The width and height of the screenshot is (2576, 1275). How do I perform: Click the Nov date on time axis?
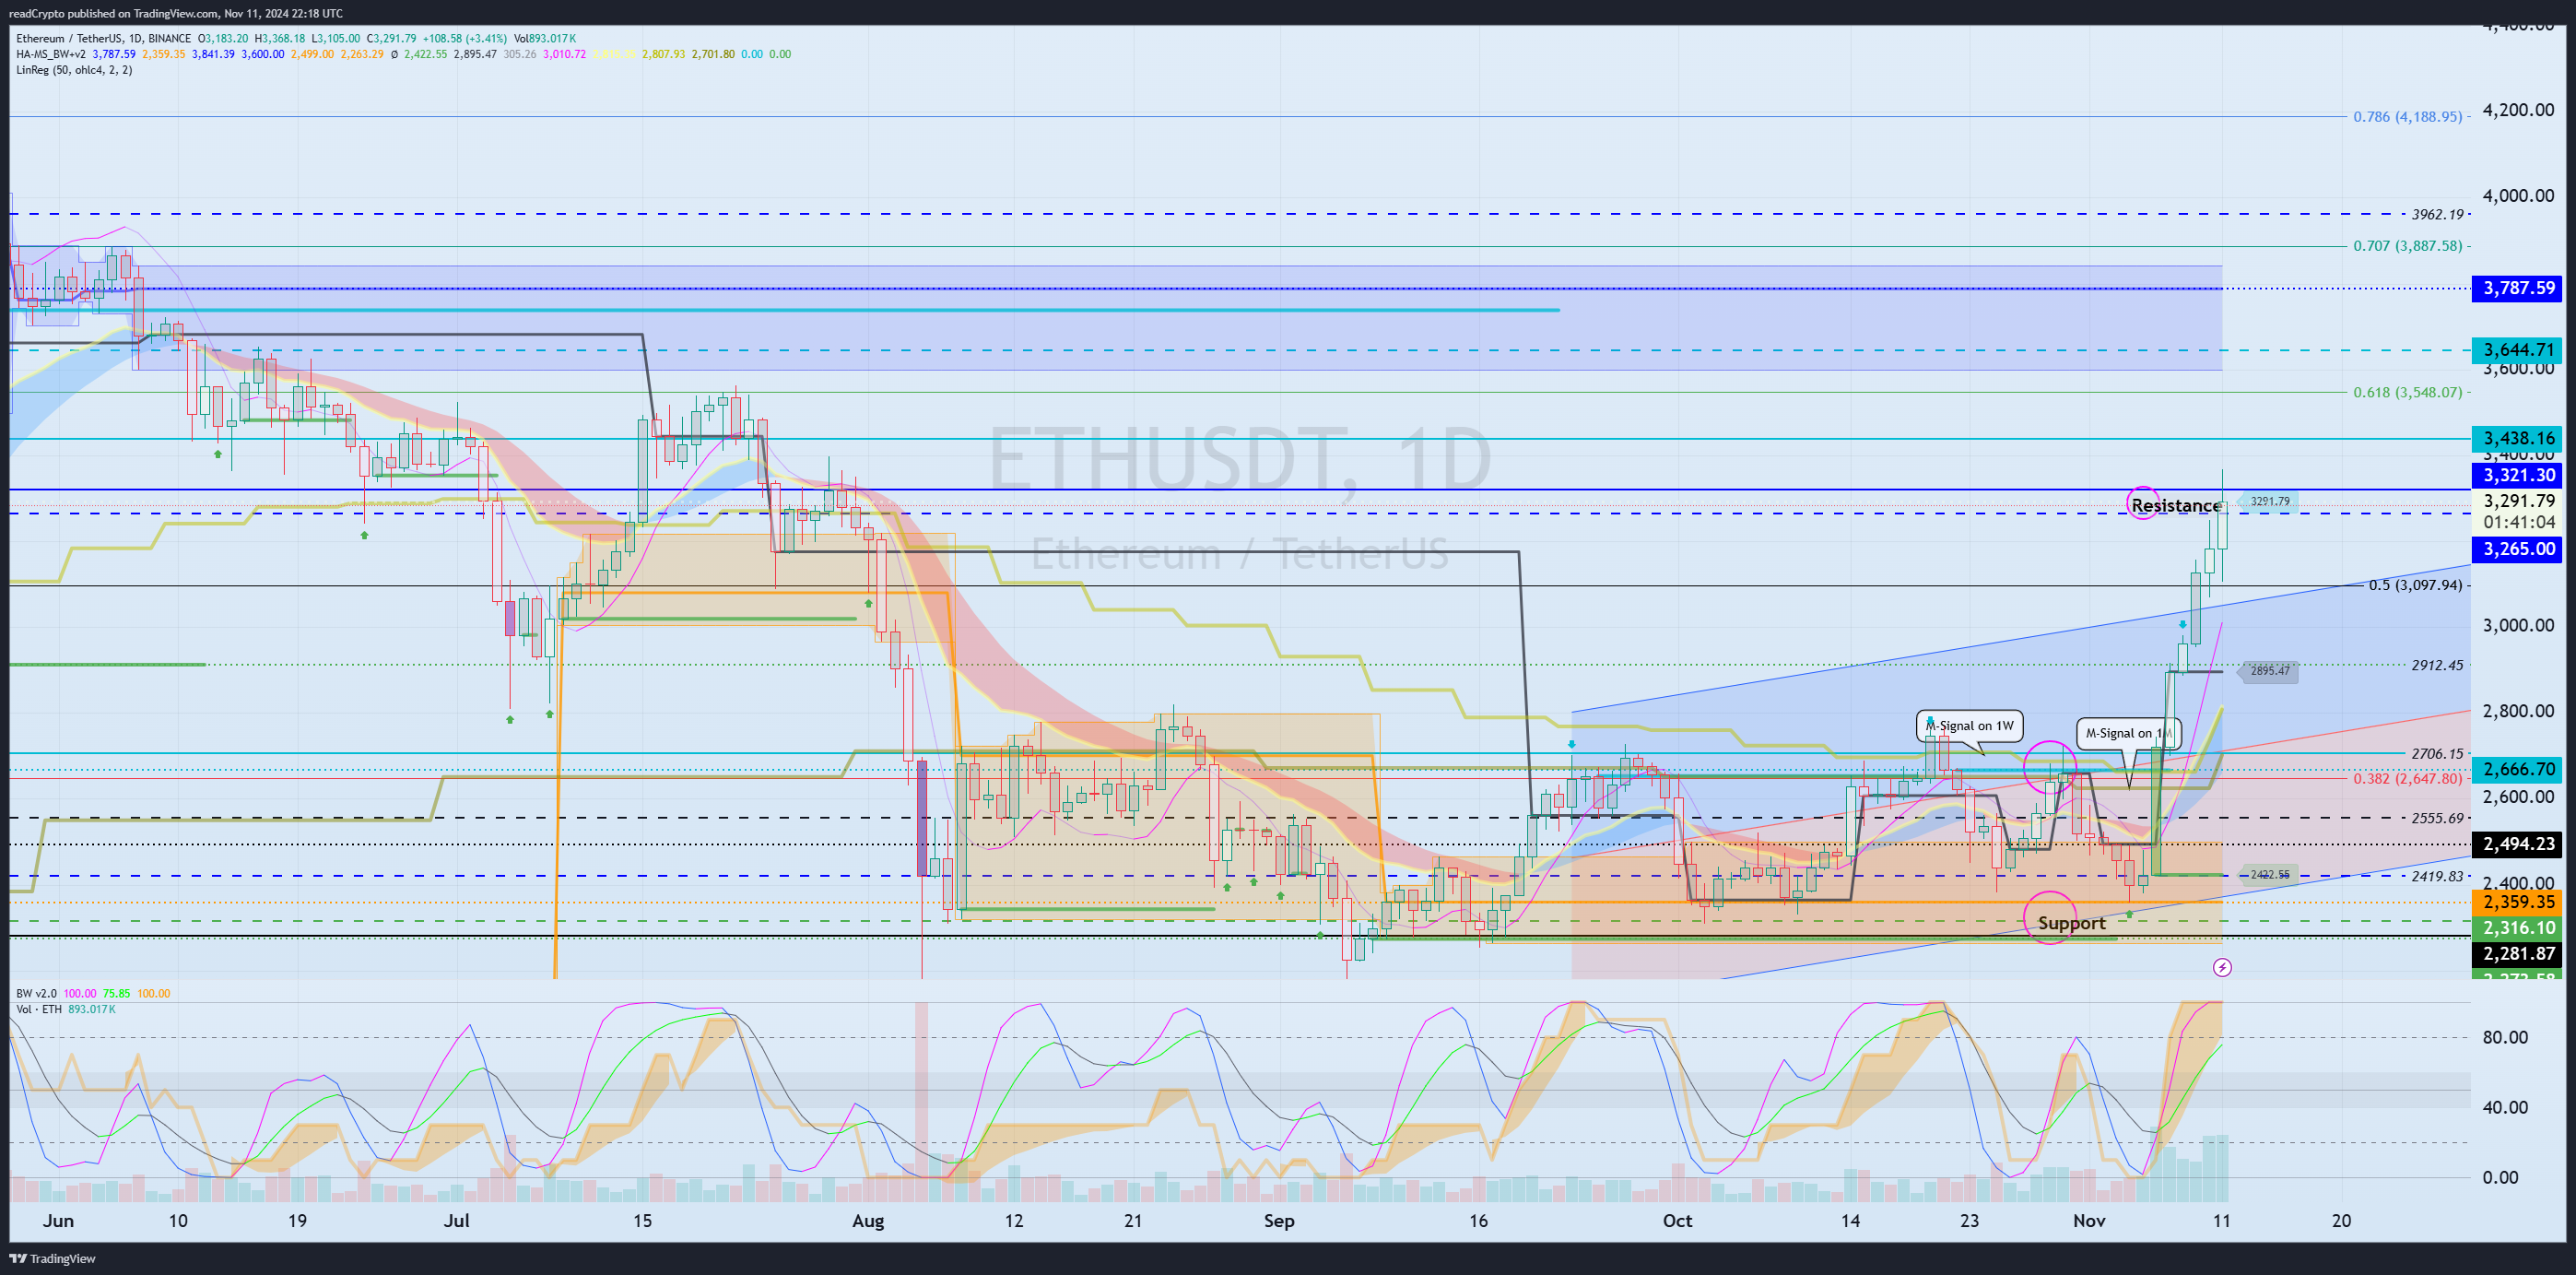2089,1221
